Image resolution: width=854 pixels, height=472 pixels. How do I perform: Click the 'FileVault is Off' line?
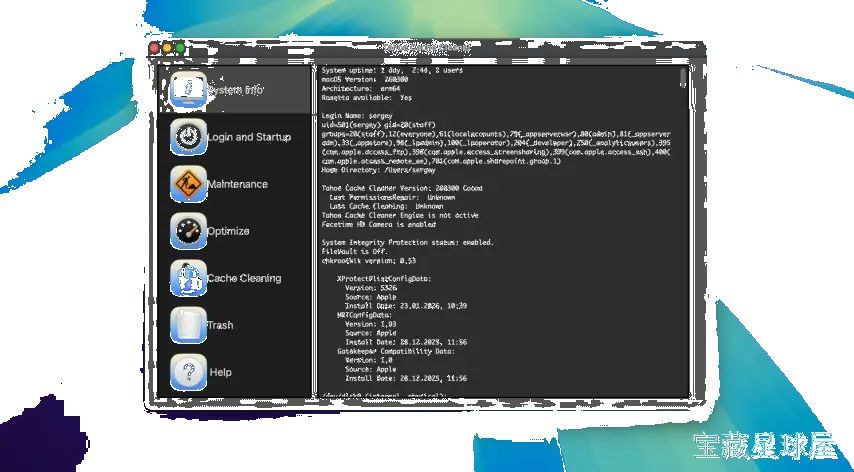(355, 252)
